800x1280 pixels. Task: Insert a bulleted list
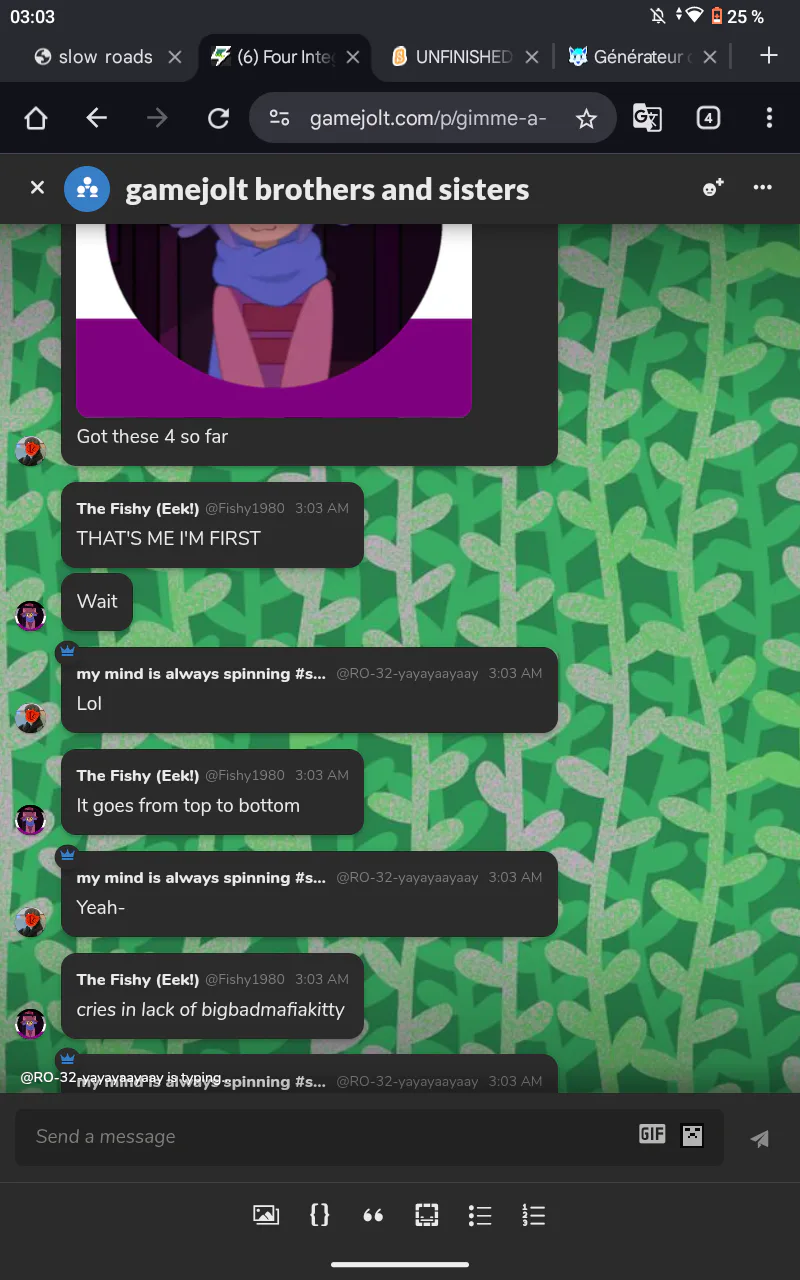coord(480,1215)
